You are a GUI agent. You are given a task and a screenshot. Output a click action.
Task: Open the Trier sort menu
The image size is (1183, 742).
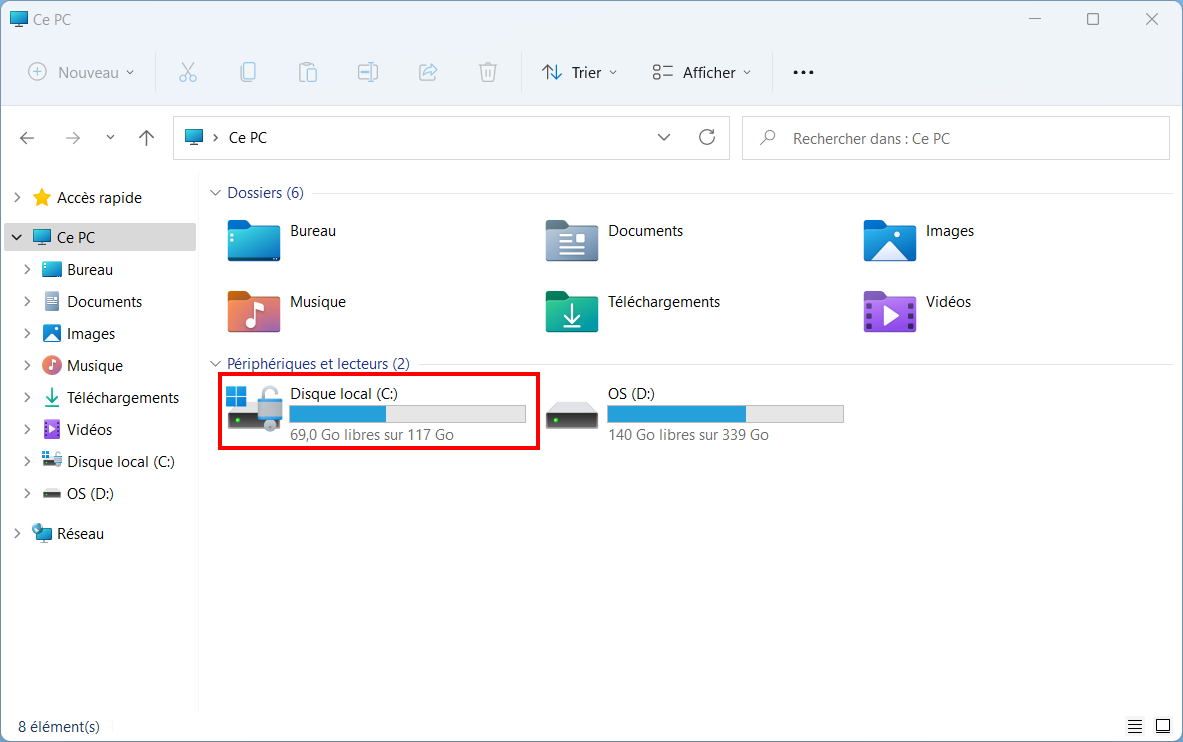[579, 72]
